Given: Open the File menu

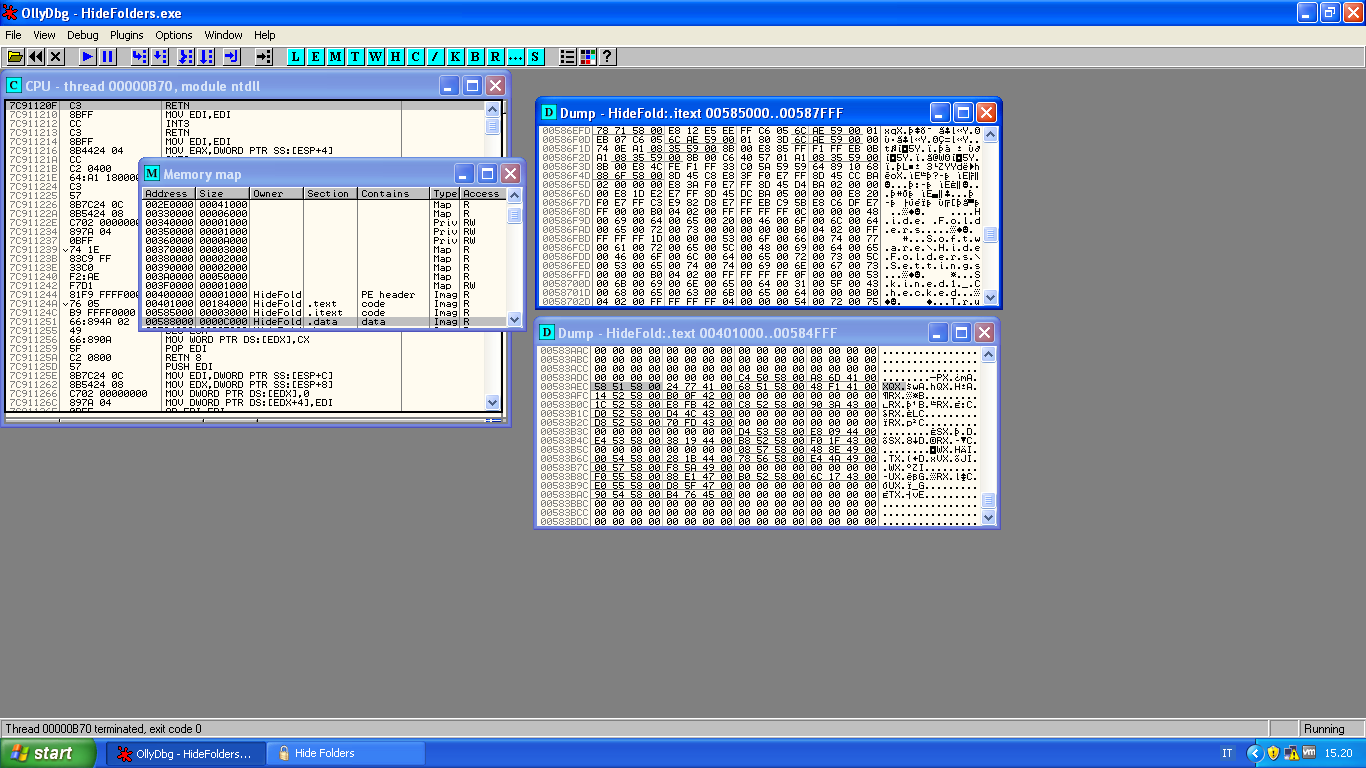Looking at the screenshot, I should pyautogui.click(x=13, y=35).
